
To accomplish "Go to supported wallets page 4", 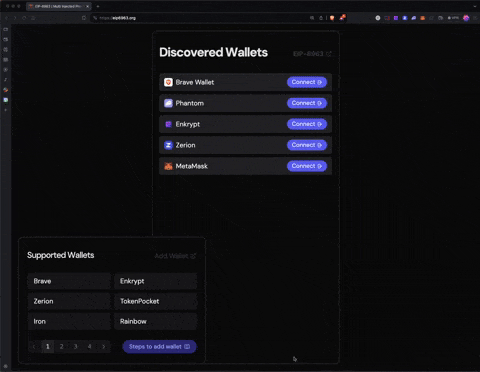I will pyautogui.click(x=90, y=347).
